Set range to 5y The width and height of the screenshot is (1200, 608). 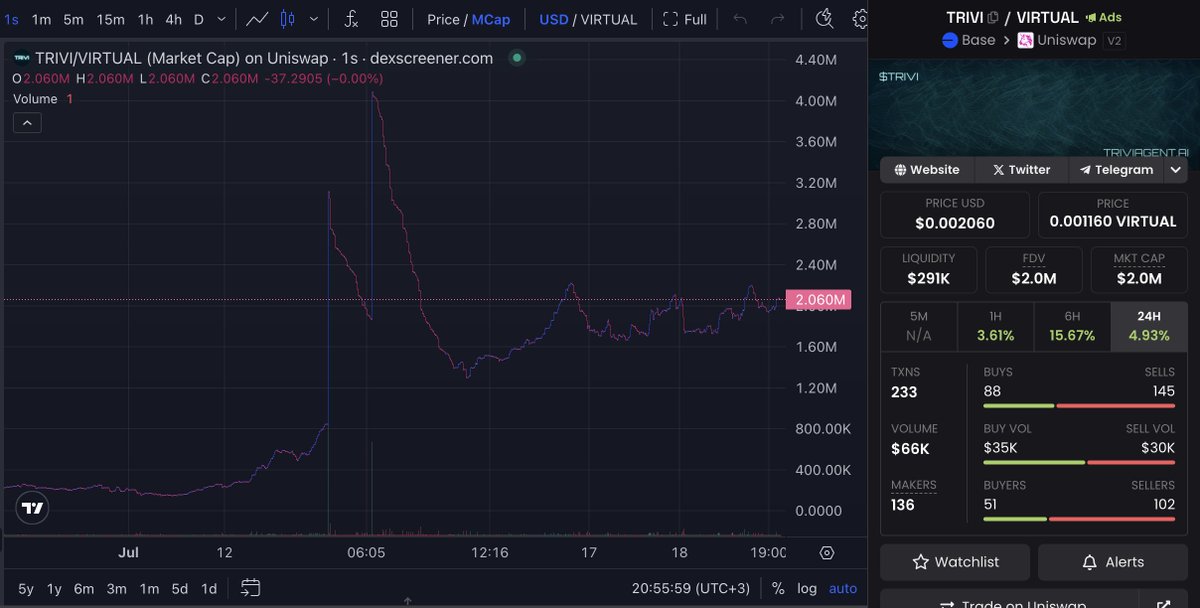click(x=26, y=588)
